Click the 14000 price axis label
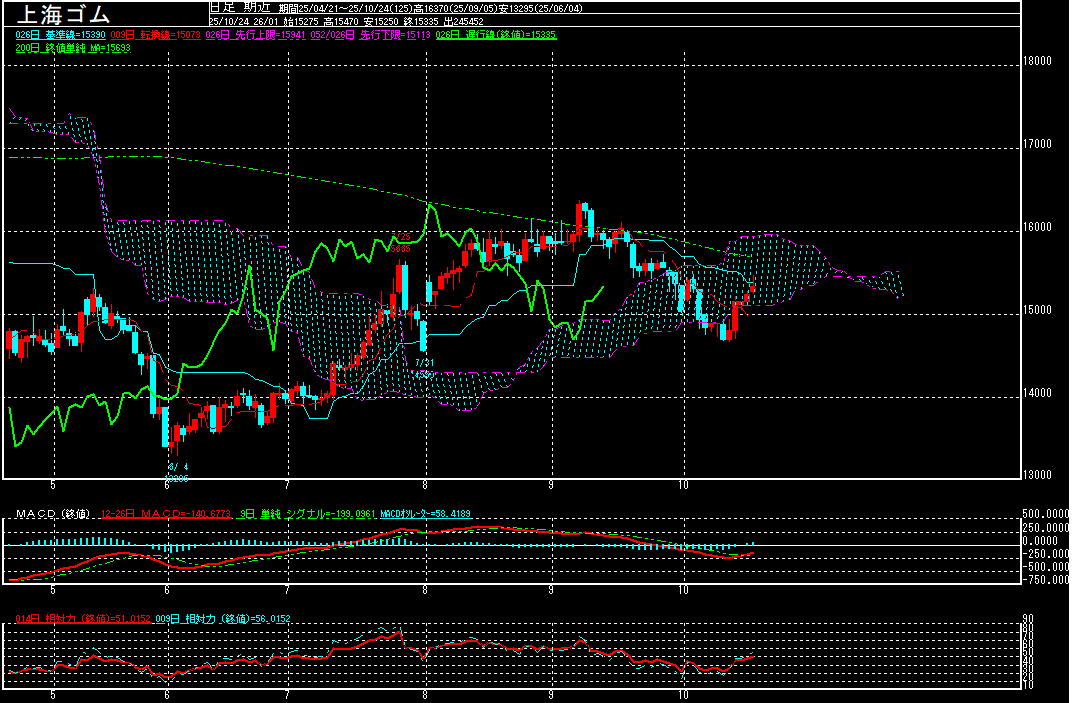 (x=1038, y=393)
